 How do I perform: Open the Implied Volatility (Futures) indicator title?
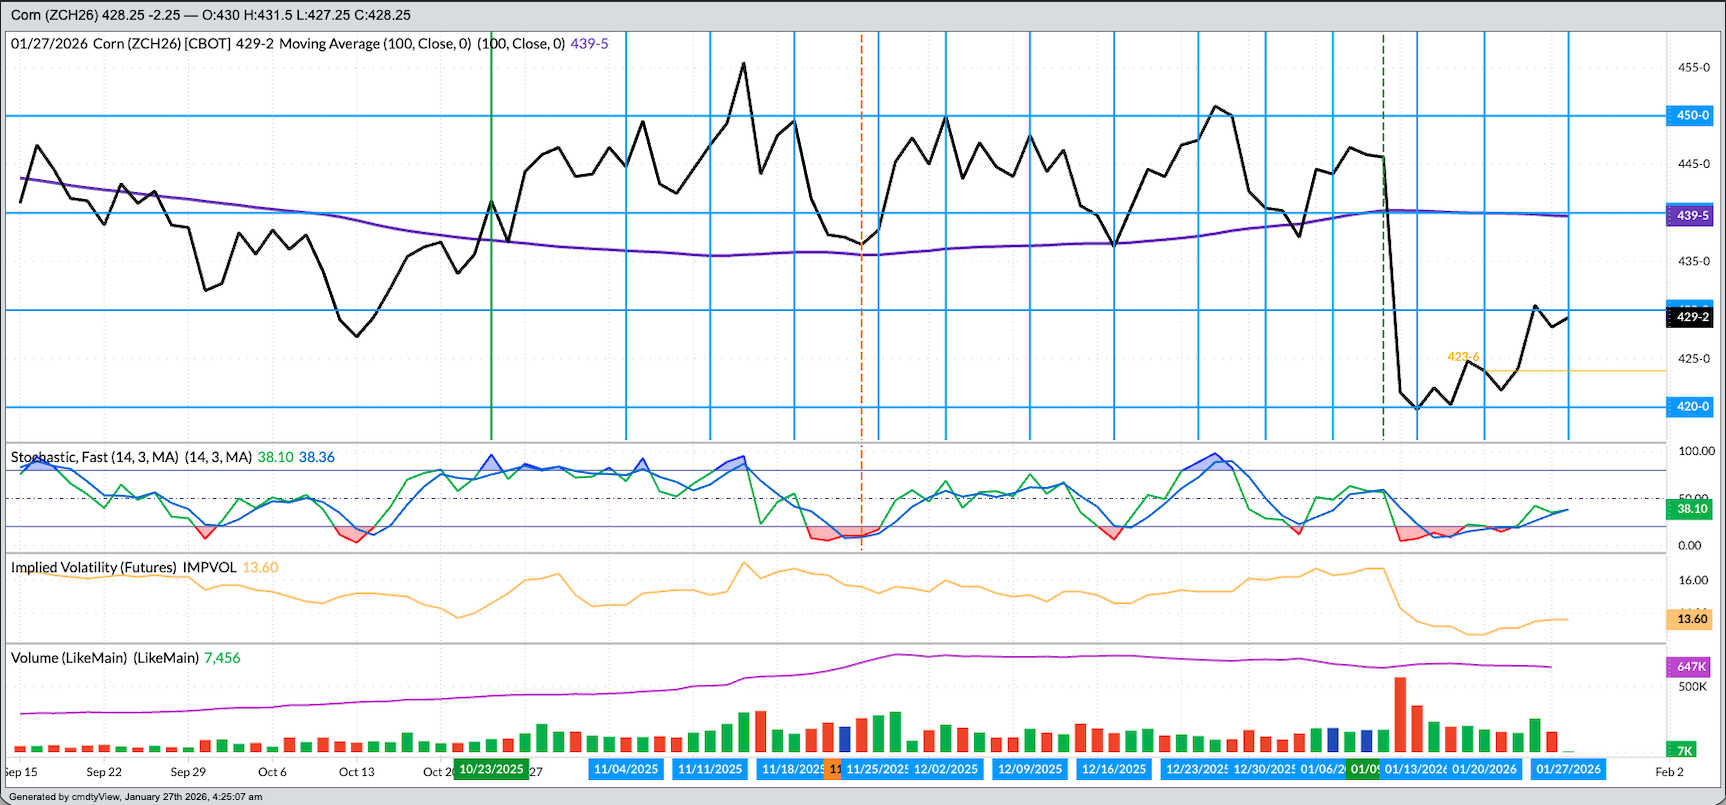pos(94,567)
